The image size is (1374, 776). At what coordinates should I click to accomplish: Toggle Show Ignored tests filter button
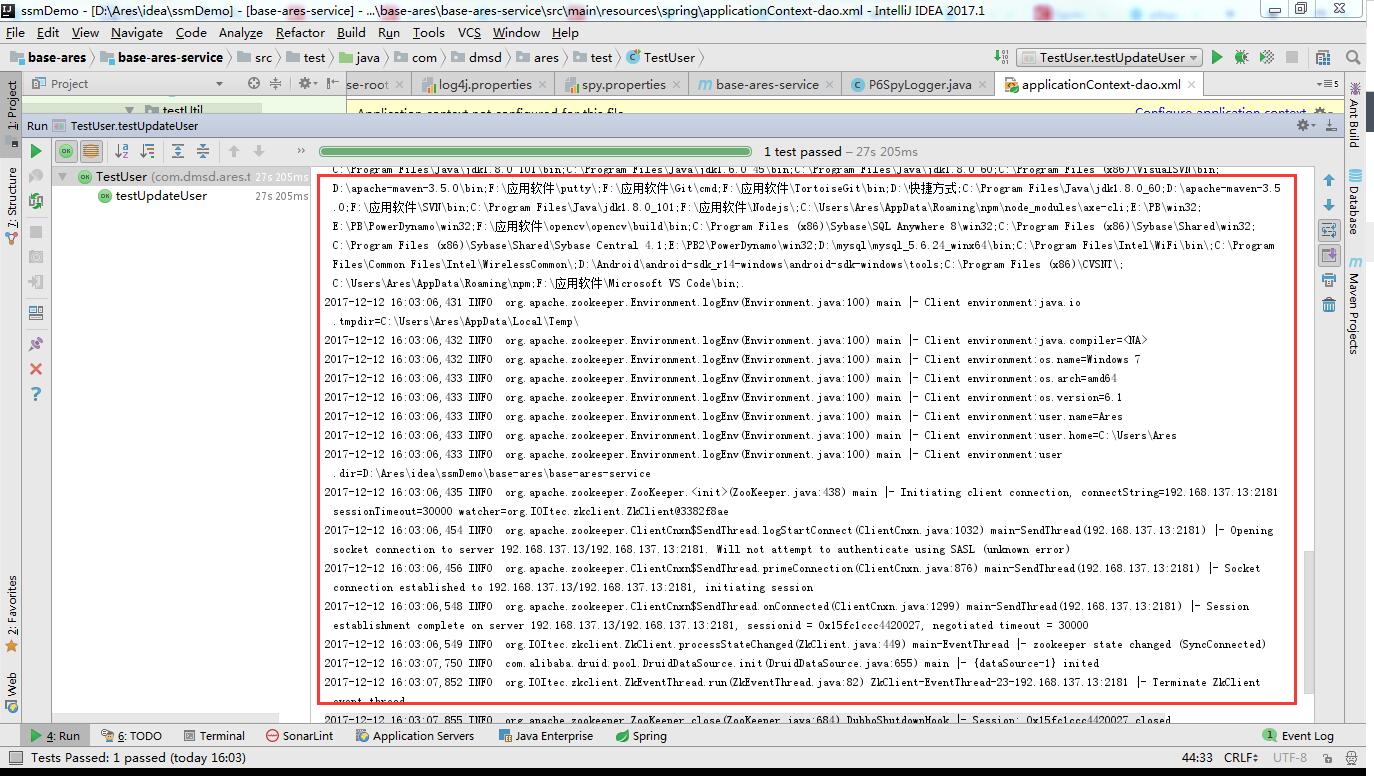[91, 151]
